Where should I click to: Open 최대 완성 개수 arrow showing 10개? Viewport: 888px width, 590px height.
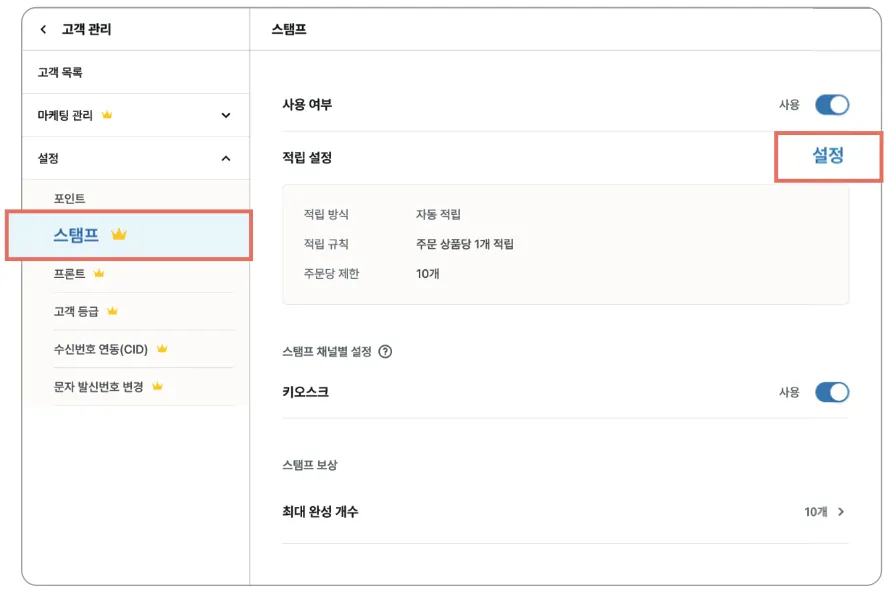(x=840, y=512)
